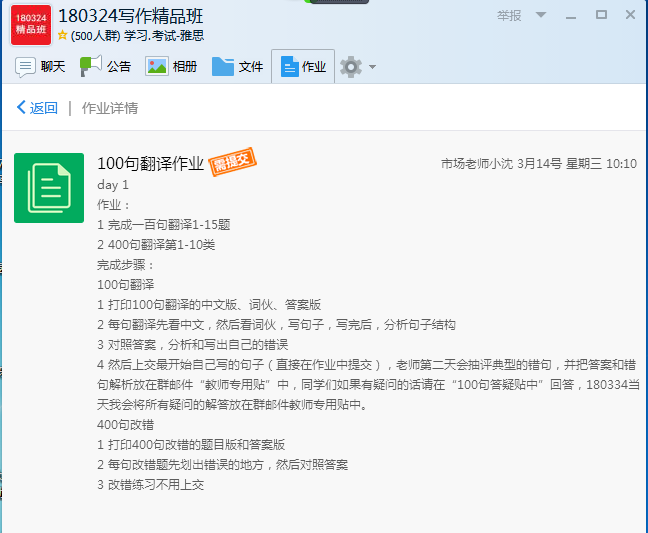Click the line '1 完成一百句翻译1-15题'

tap(164, 225)
